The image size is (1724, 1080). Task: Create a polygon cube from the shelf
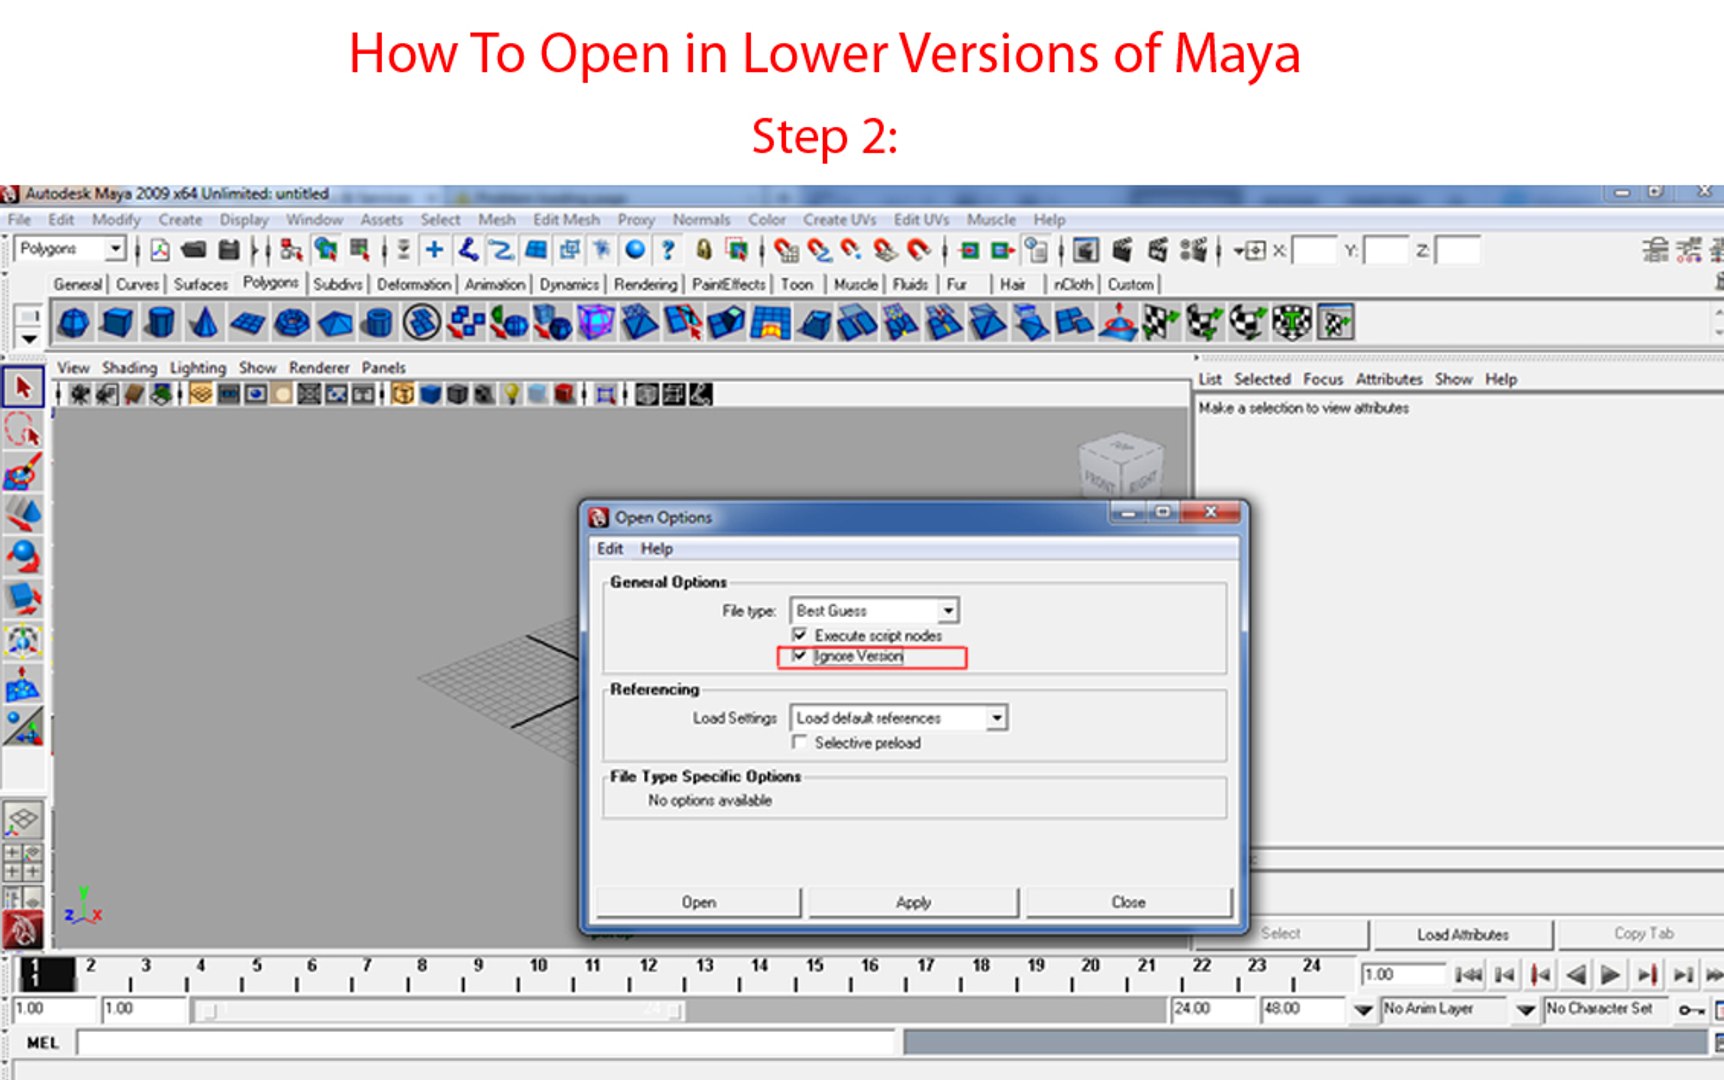118,323
